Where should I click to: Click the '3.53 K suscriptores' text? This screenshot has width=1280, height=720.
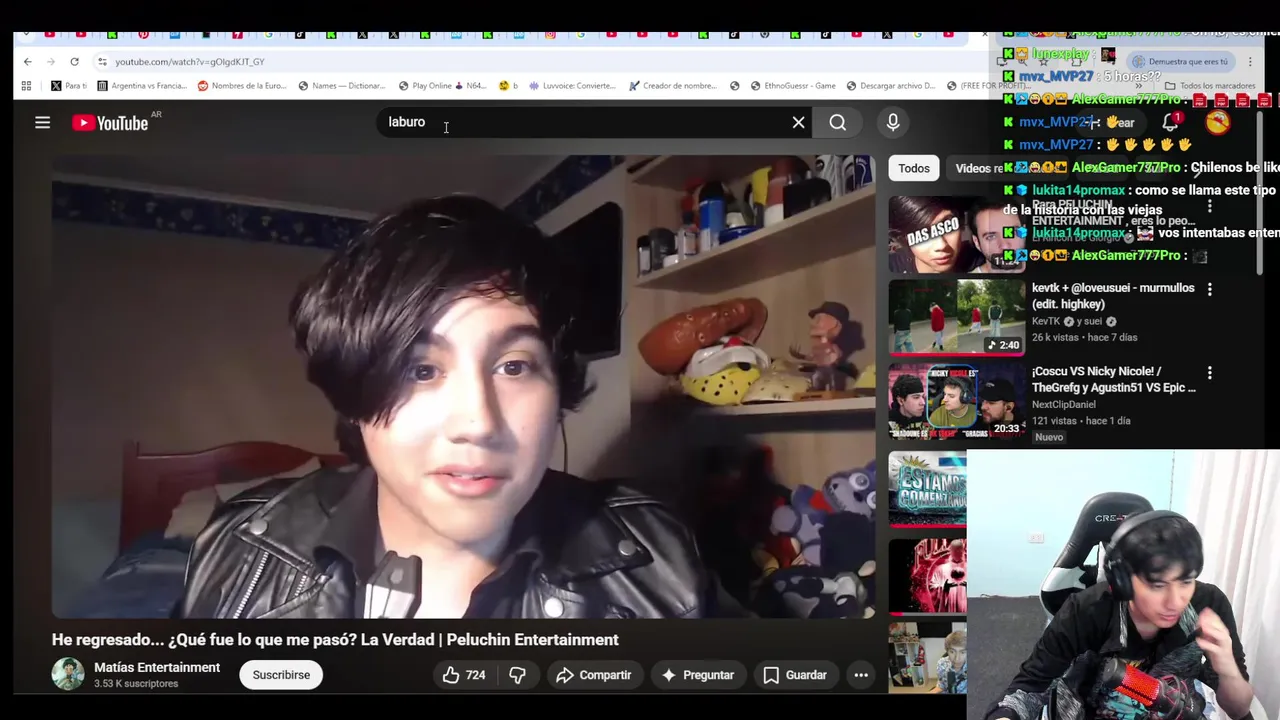tap(136, 684)
